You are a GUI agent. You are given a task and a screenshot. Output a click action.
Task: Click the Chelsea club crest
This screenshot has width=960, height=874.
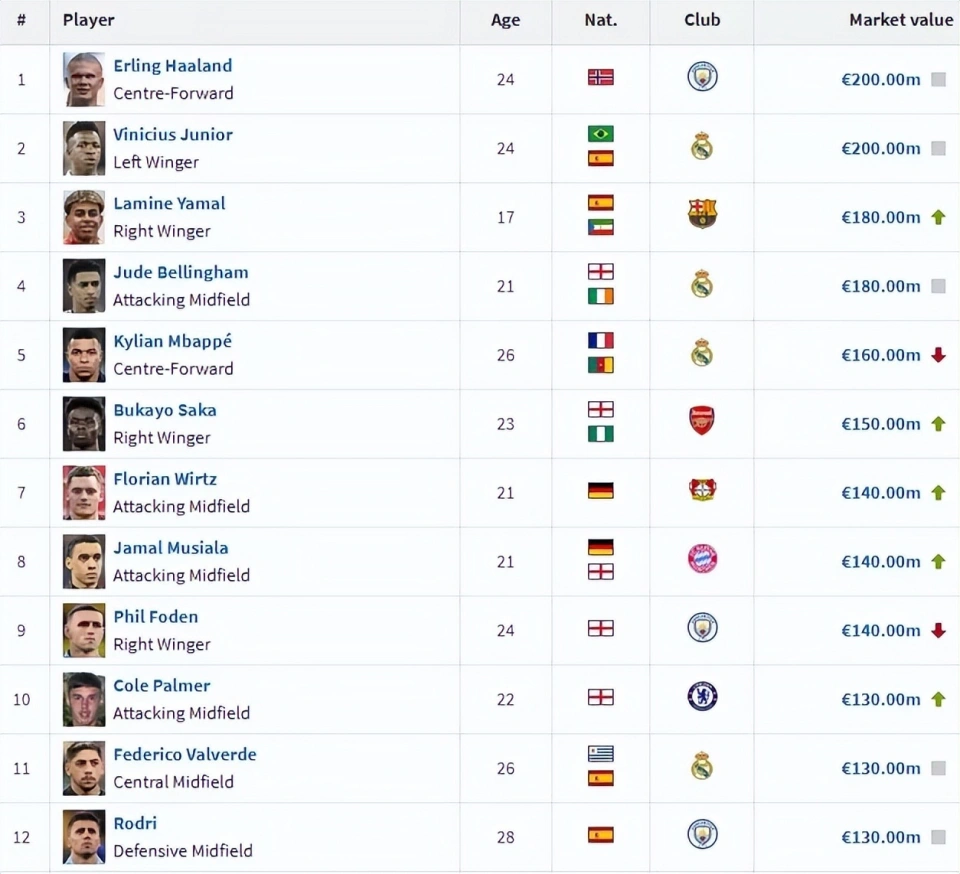coord(702,696)
